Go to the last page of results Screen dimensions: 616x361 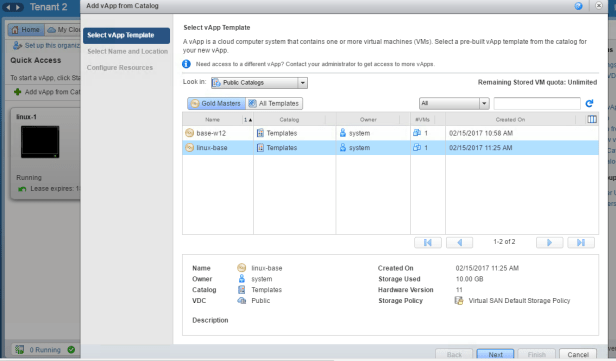(x=581, y=243)
